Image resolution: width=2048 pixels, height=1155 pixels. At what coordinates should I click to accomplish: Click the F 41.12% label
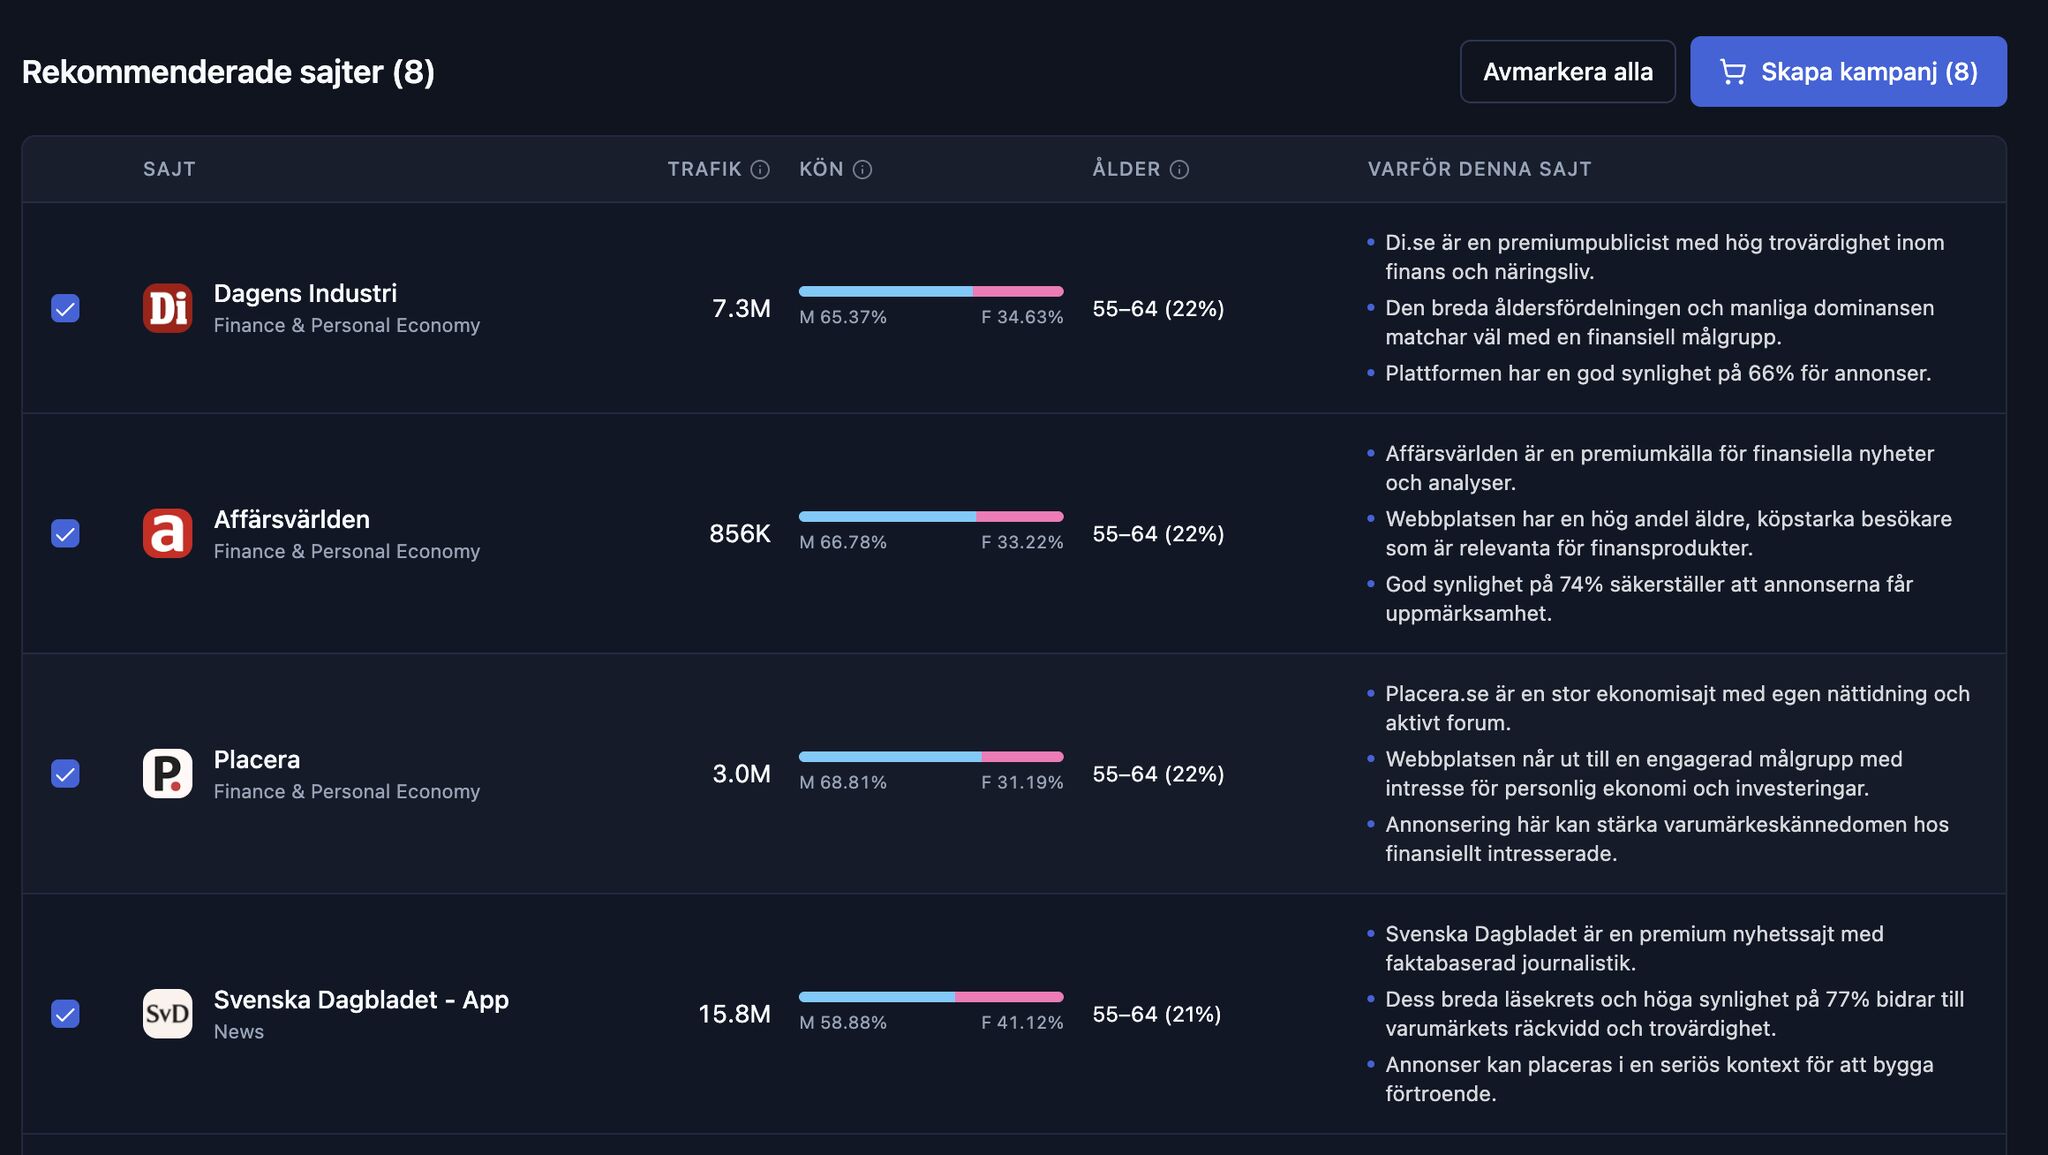point(1022,1022)
